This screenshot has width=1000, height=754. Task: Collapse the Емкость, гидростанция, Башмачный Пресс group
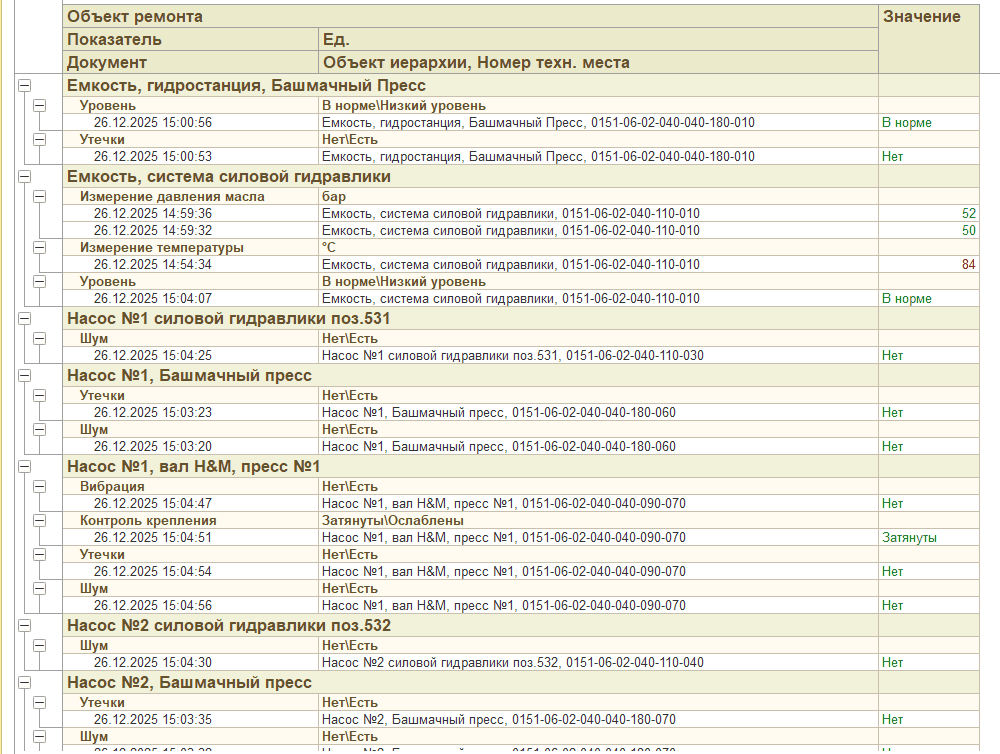pos(24,85)
